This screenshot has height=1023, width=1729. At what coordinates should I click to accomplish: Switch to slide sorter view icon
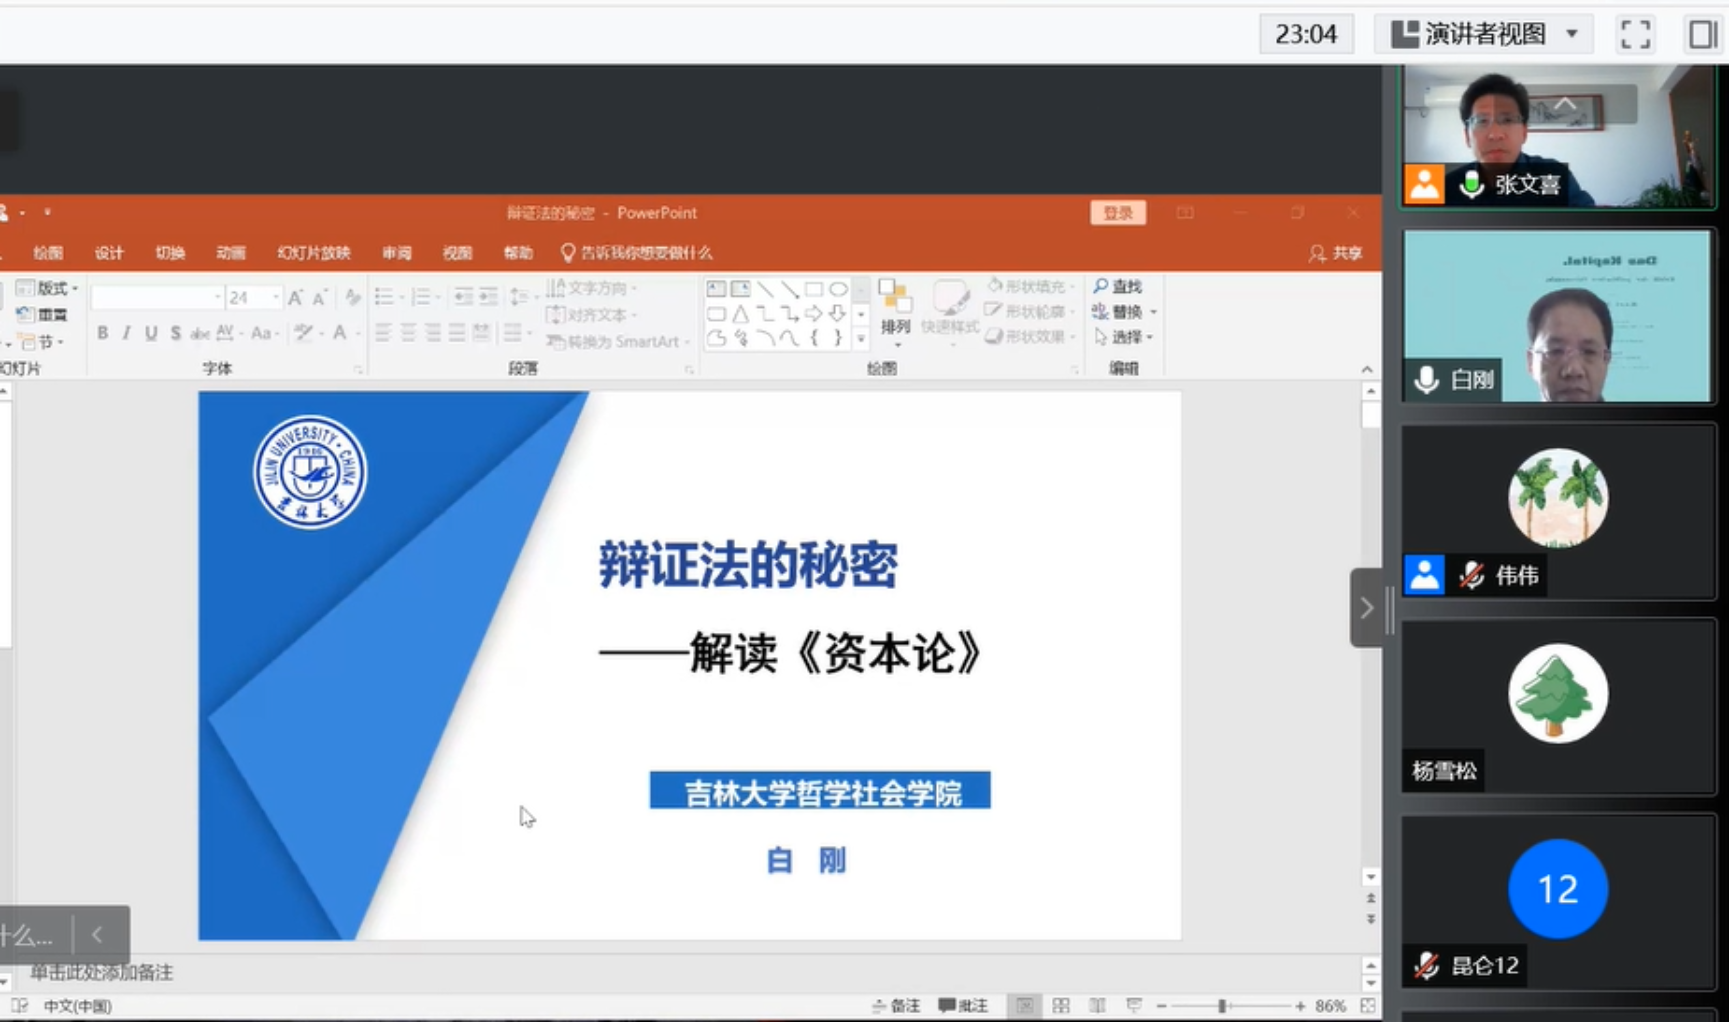tap(1061, 1006)
